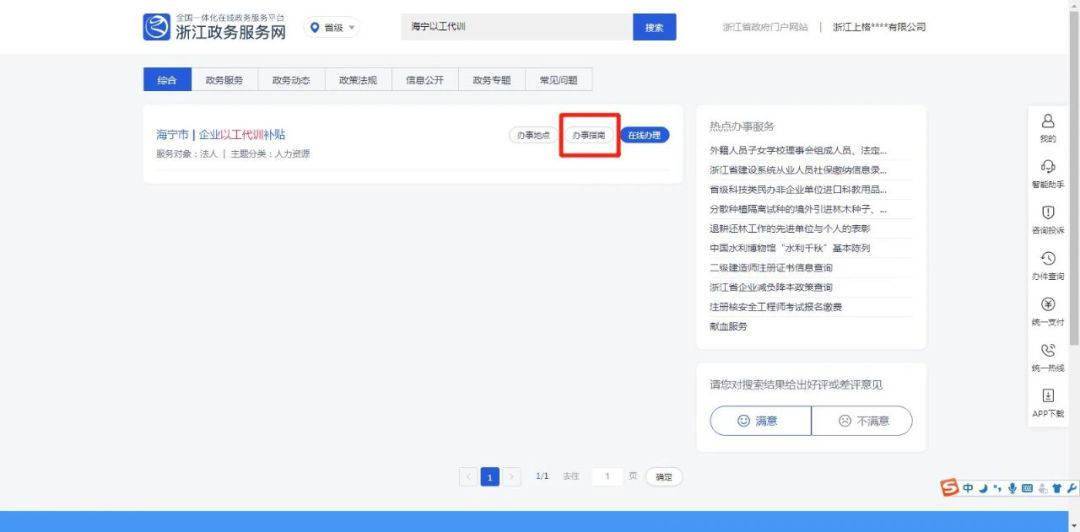
Task: Open the 外籍人员子女学校理事会组成人员 hot service link
Action: (x=798, y=150)
